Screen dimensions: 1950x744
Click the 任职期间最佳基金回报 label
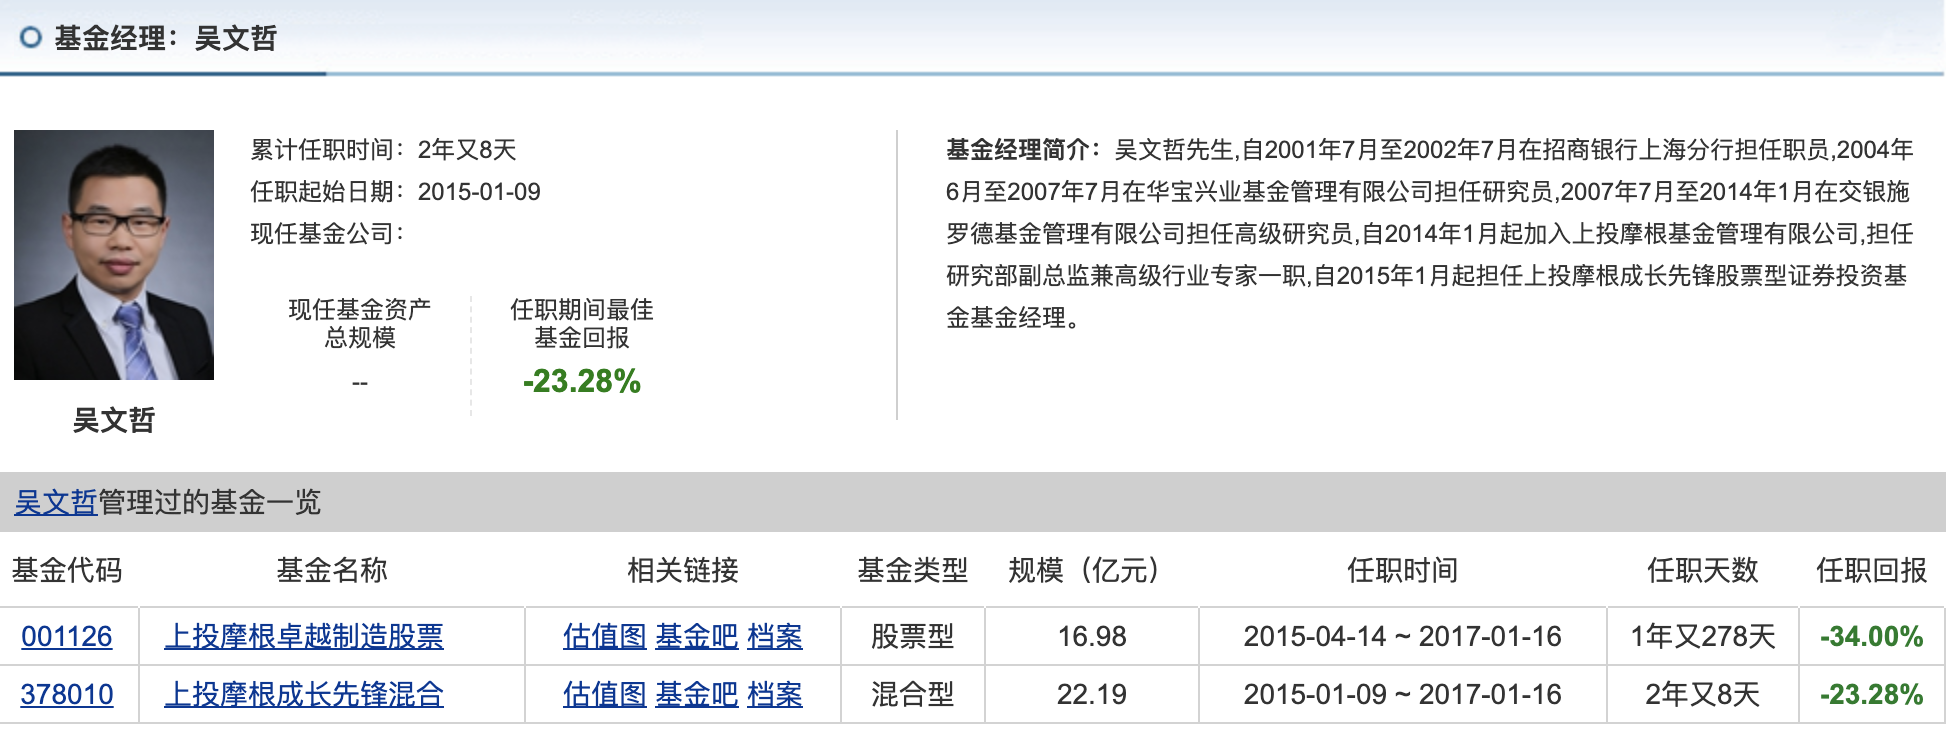click(x=582, y=324)
